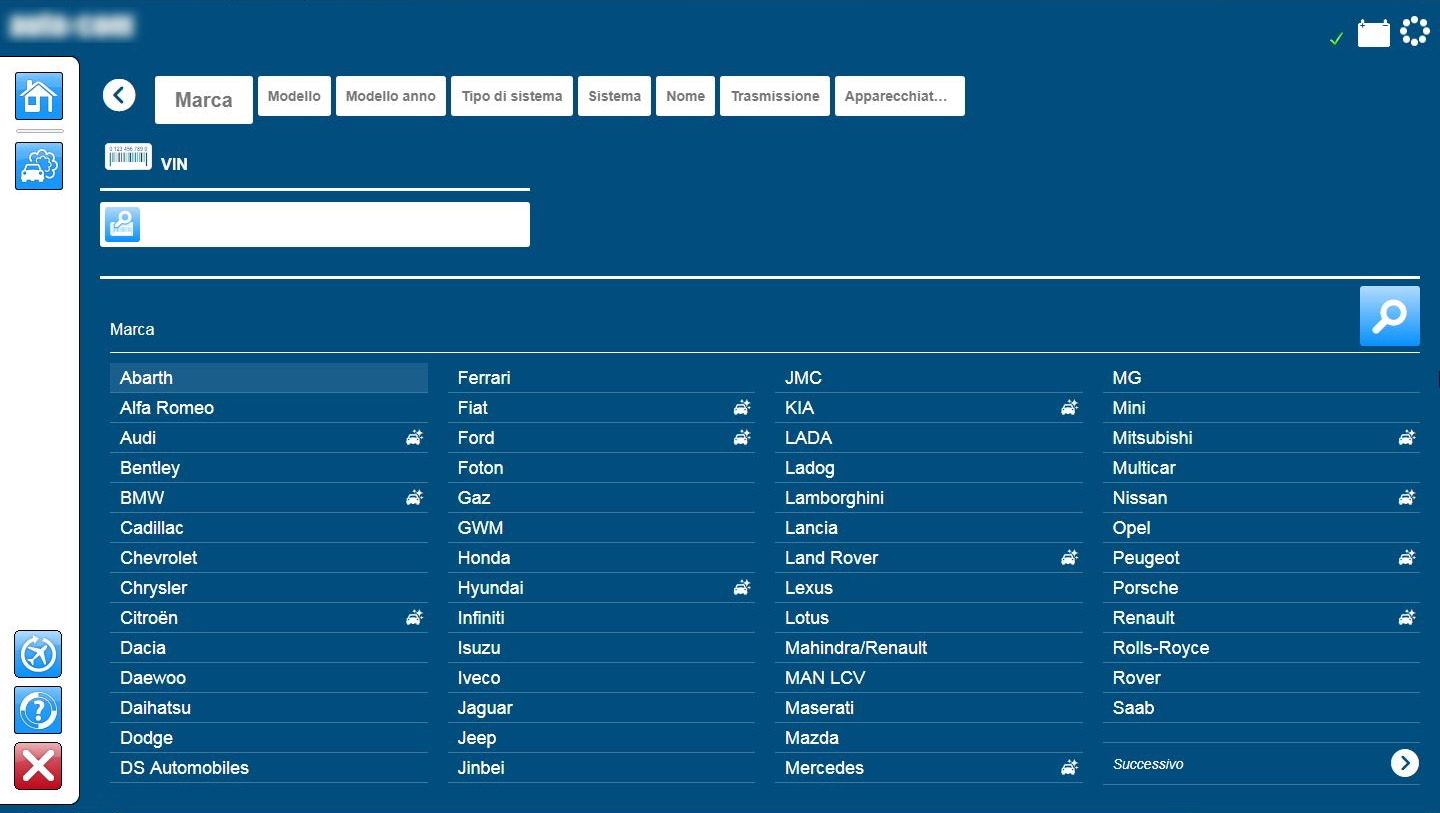Select Abarth from the brand list
The image size is (1440, 813).
269,378
